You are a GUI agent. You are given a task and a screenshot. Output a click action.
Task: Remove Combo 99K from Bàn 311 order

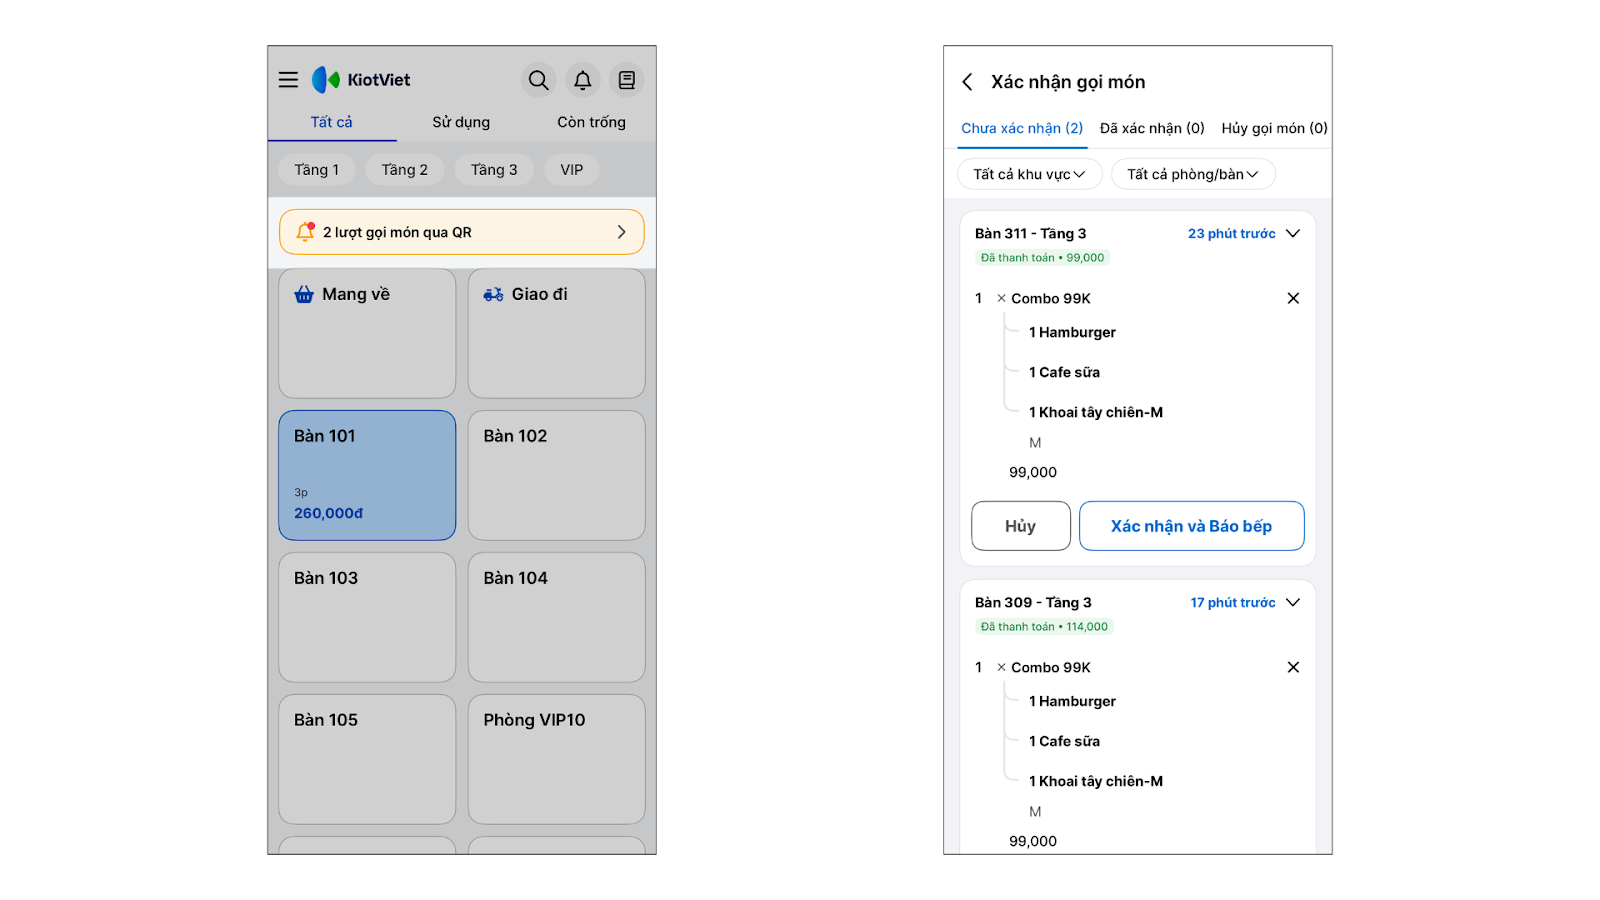pyautogui.click(x=1293, y=298)
